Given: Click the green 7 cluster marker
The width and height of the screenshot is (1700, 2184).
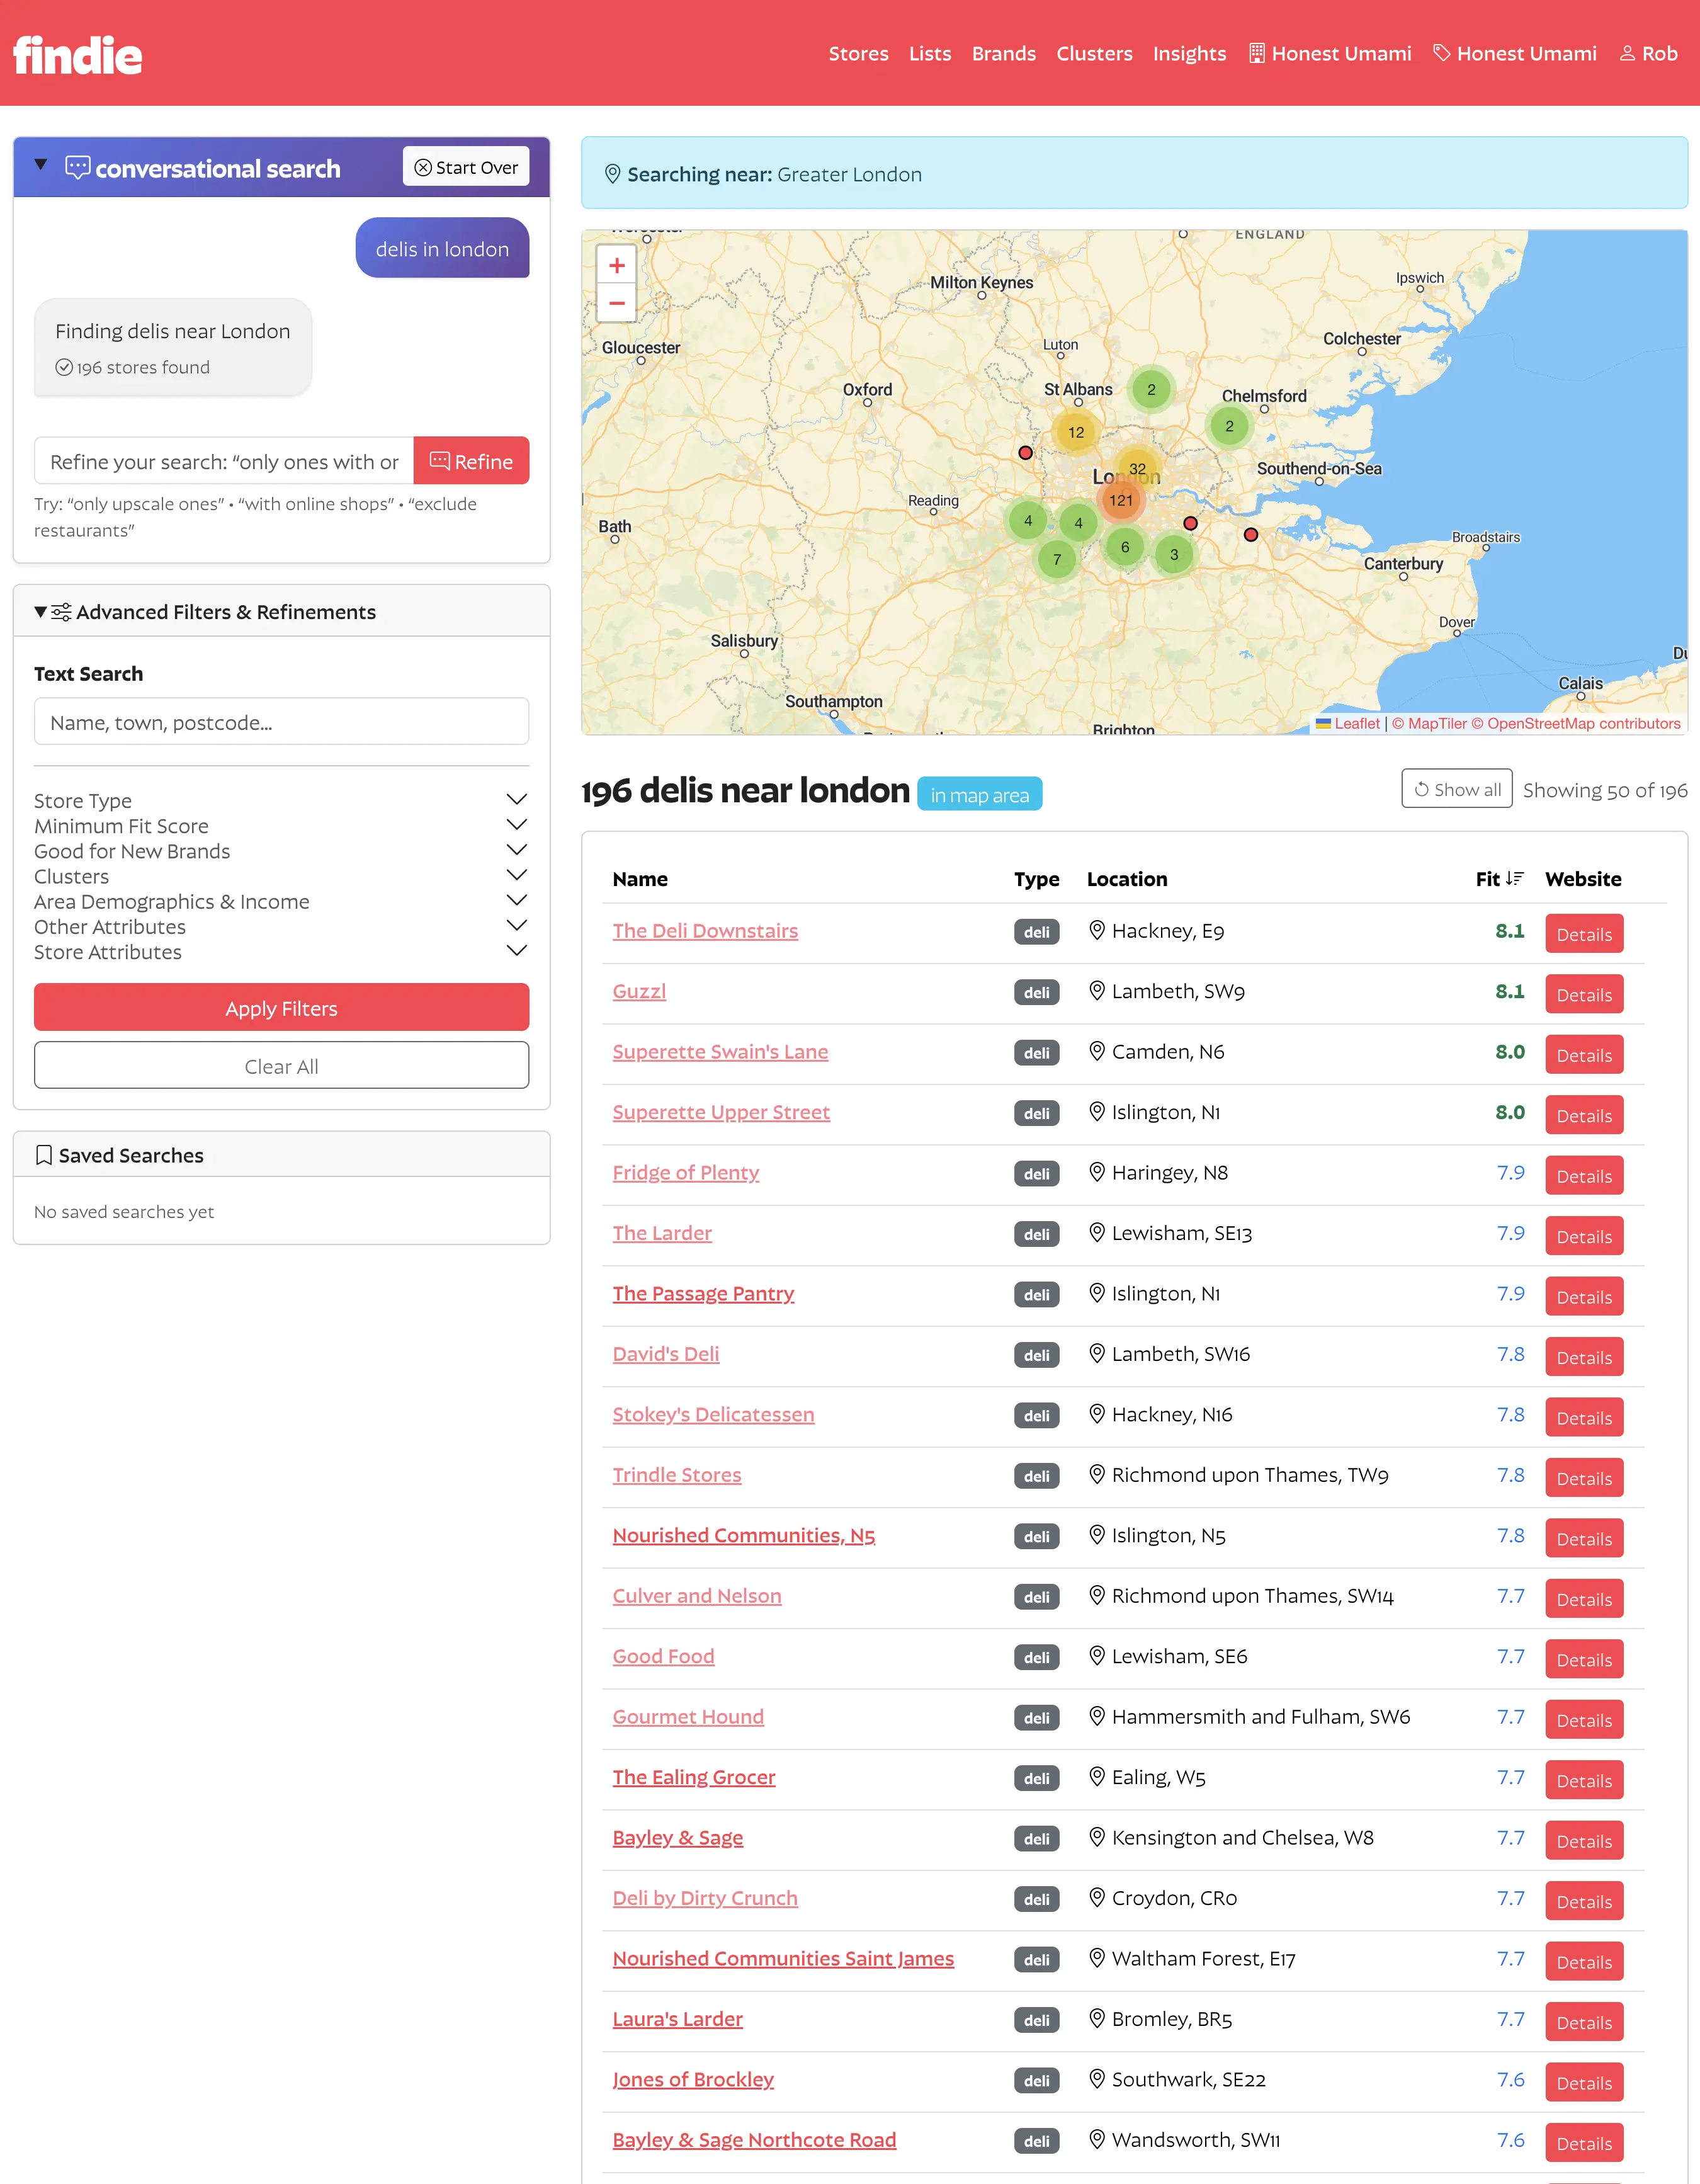Looking at the screenshot, I should [x=1056, y=559].
